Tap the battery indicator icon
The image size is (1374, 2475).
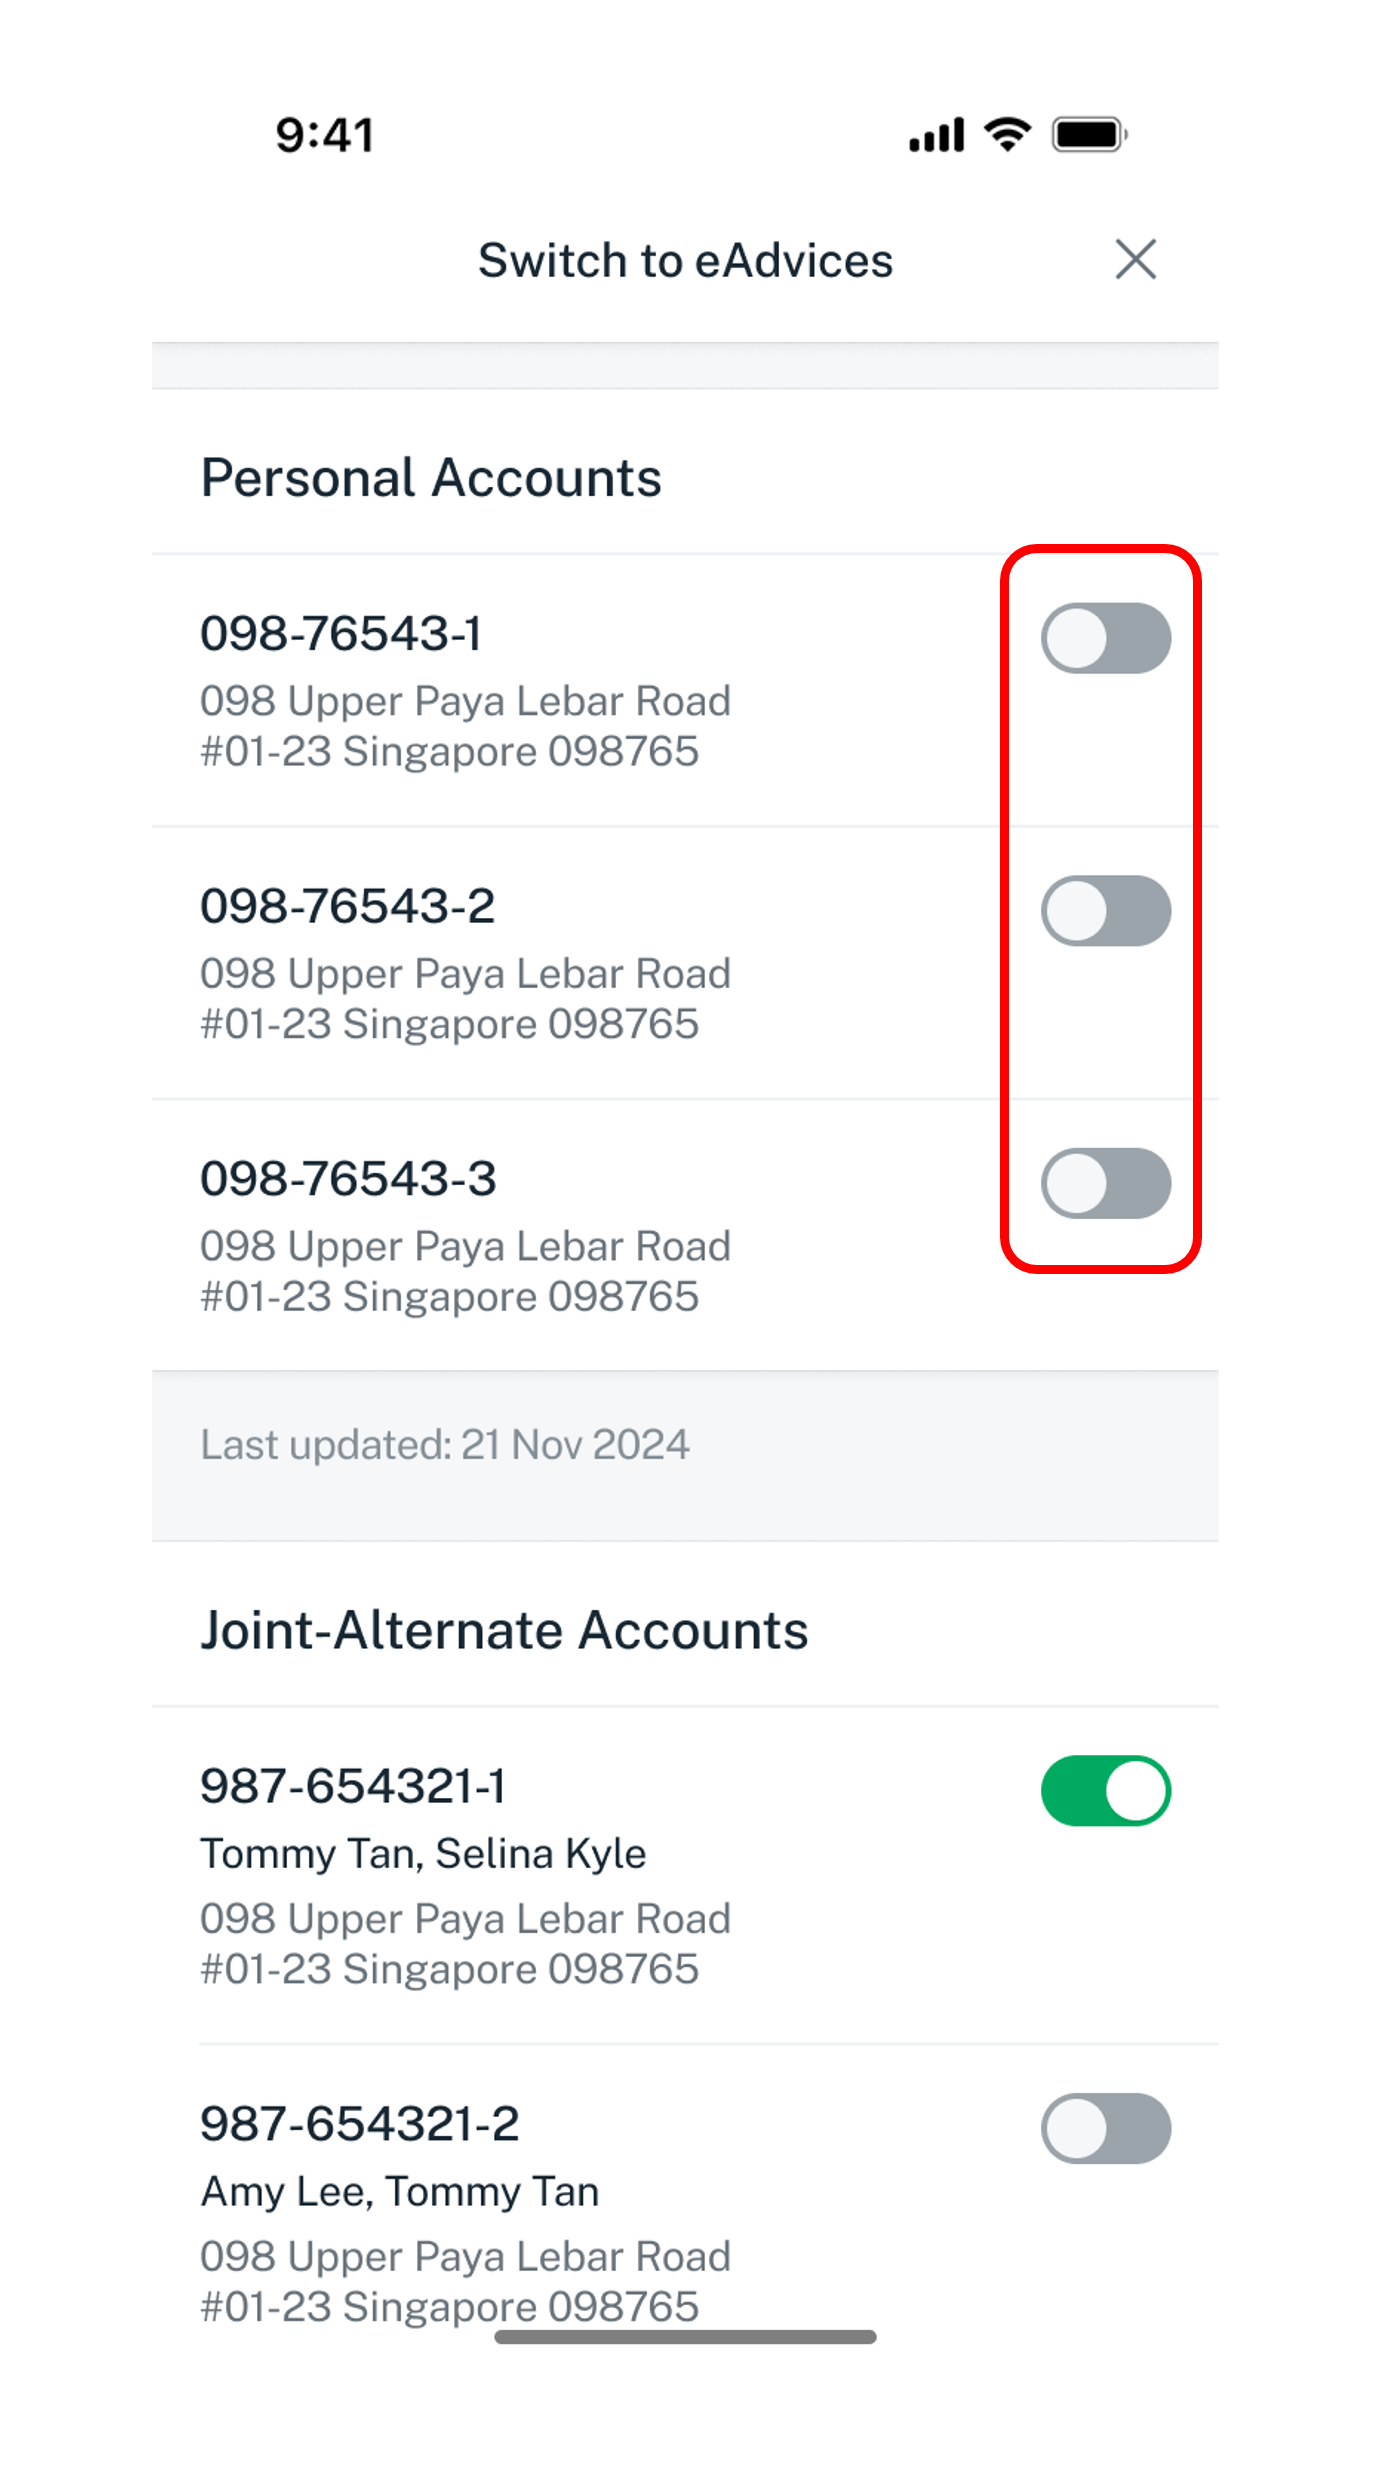coord(1090,134)
